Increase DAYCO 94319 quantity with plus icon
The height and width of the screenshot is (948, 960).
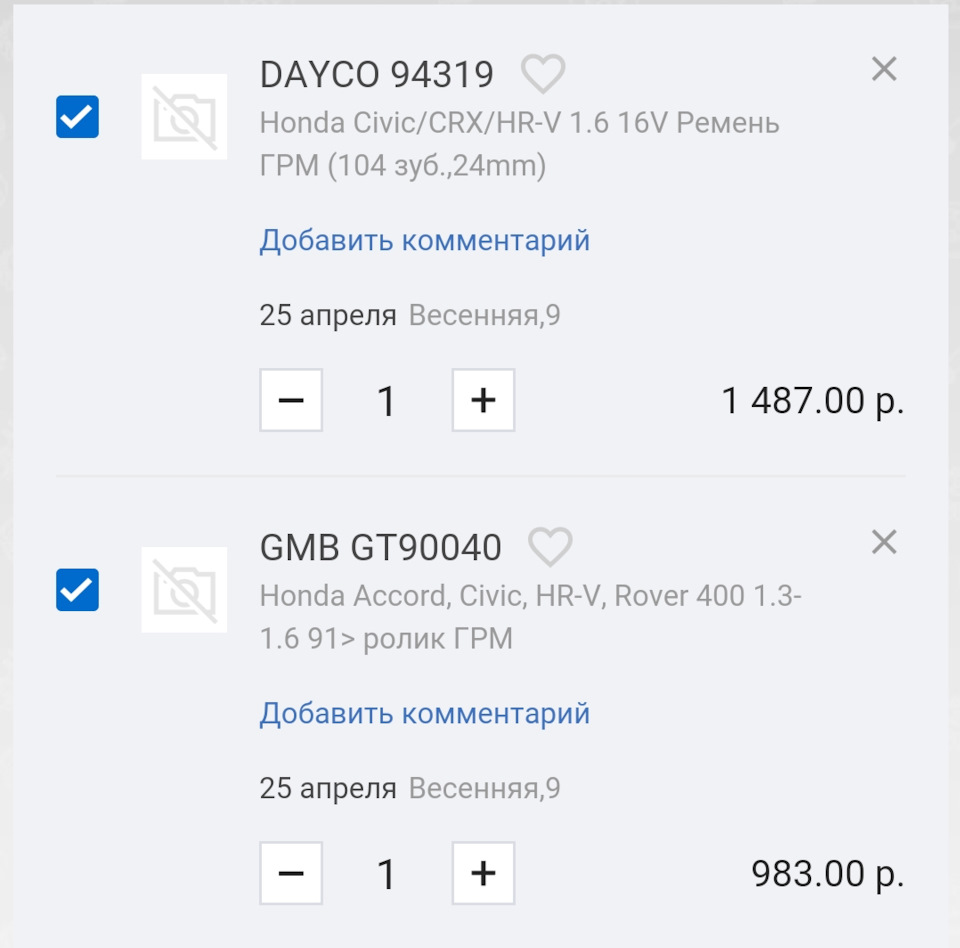(483, 400)
